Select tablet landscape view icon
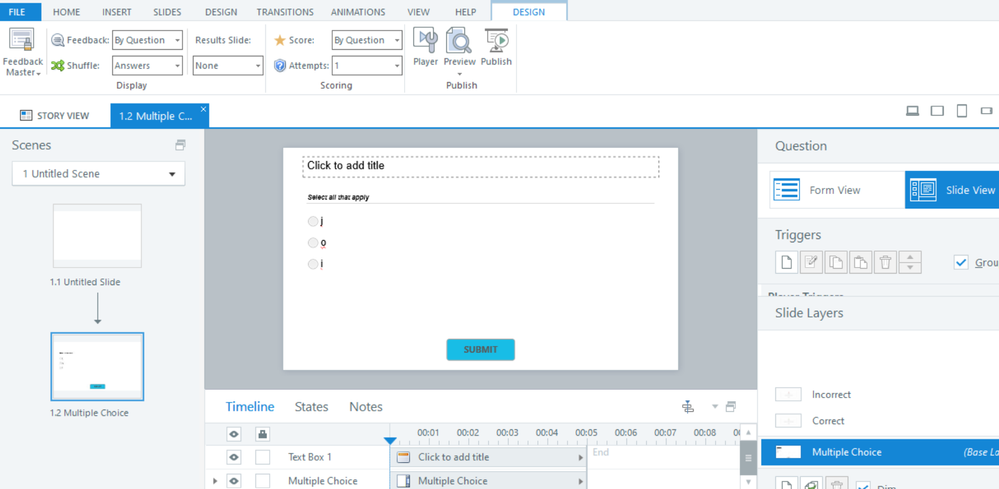The image size is (999, 489). pos(937,111)
